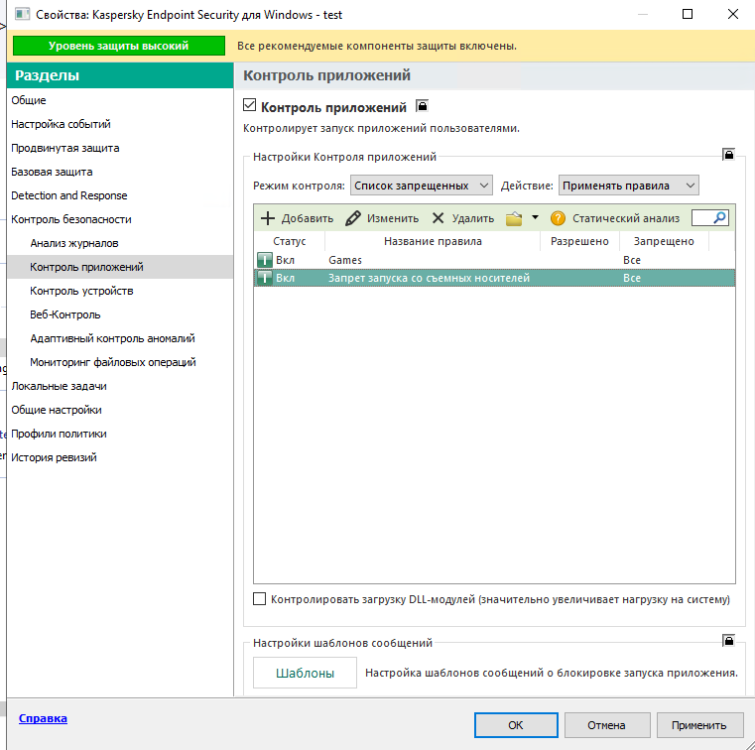Click the question mark Статический анализ icon
Screen dimensions: 755x750
coord(558,219)
